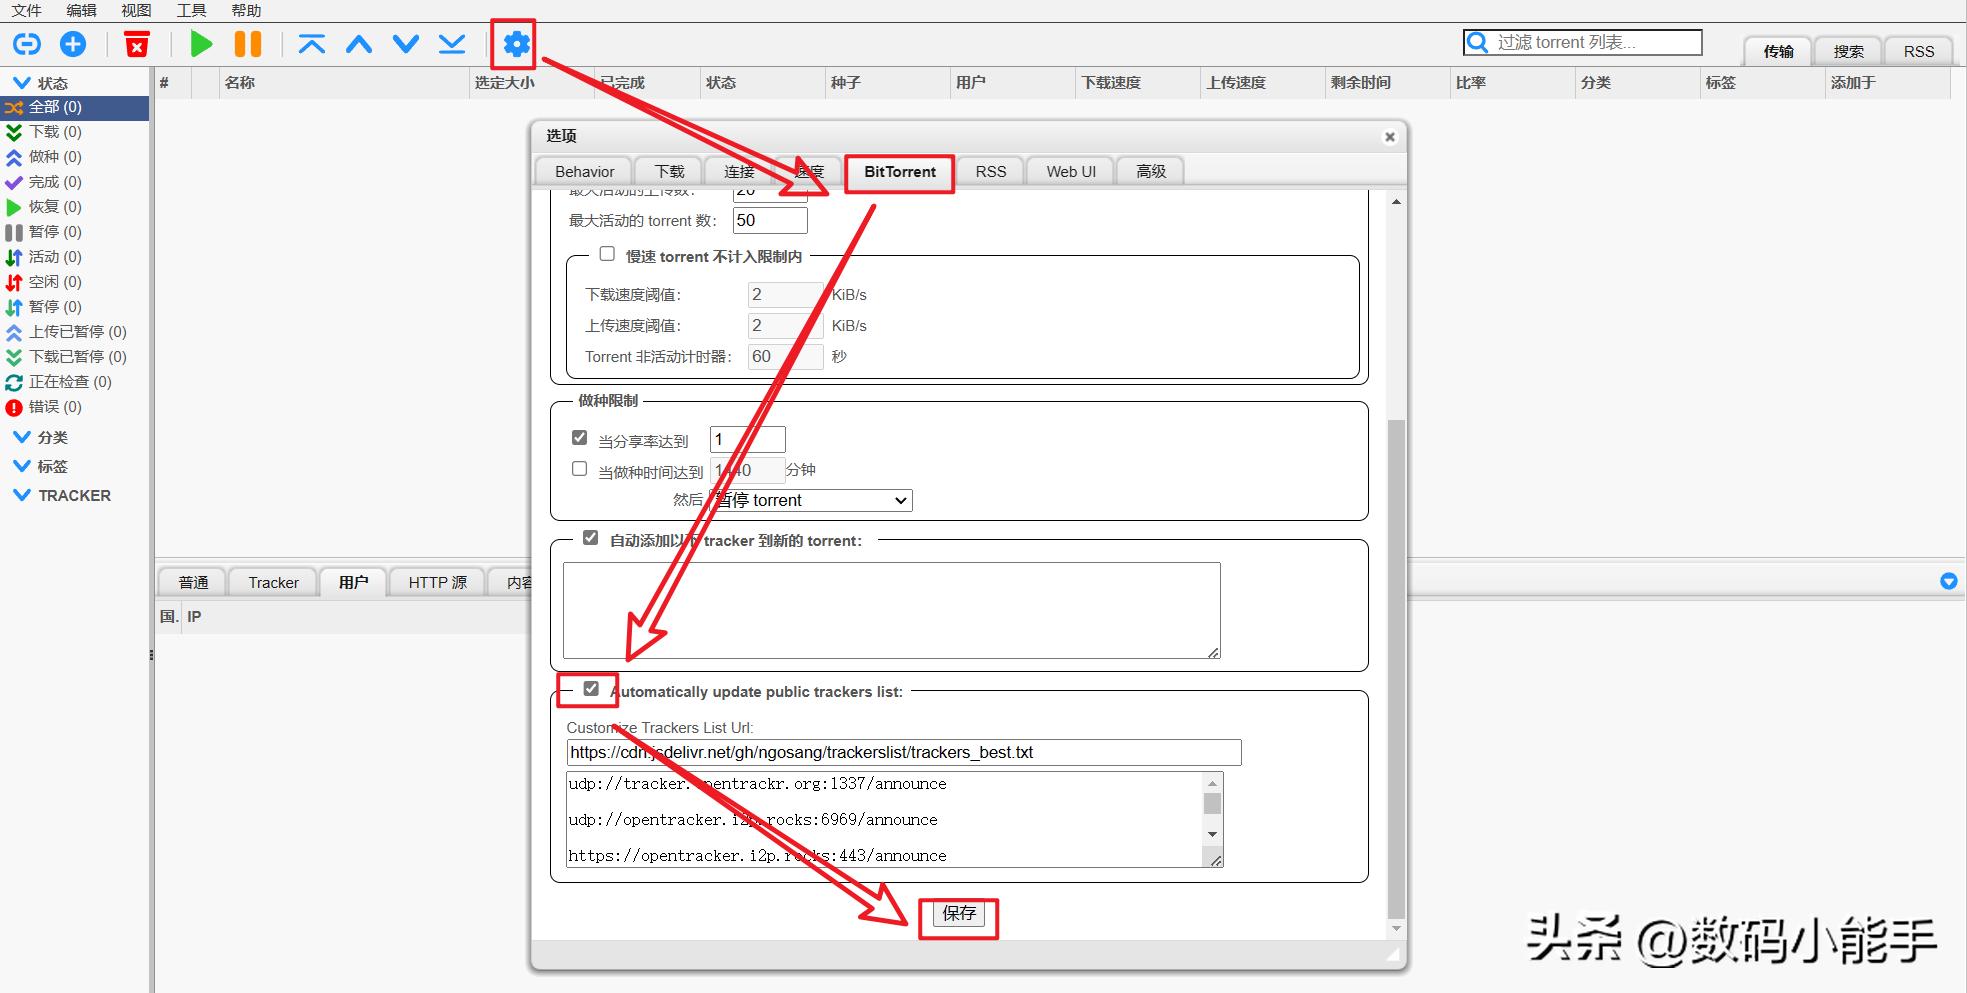This screenshot has width=1967, height=993.
Task: Click the blue add torrent file icon
Action: 72,44
